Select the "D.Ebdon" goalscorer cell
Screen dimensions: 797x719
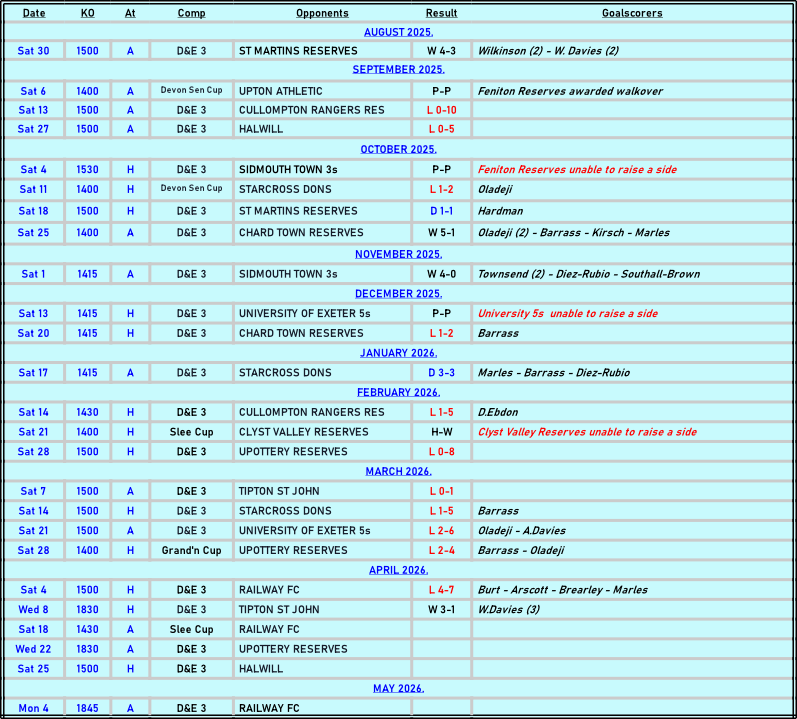(x=498, y=412)
